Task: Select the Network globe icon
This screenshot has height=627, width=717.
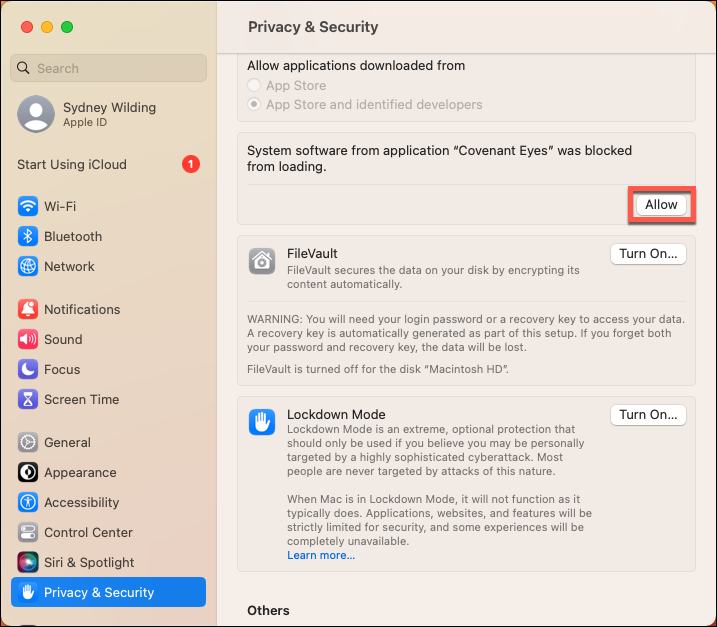Action: coord(27,267)
